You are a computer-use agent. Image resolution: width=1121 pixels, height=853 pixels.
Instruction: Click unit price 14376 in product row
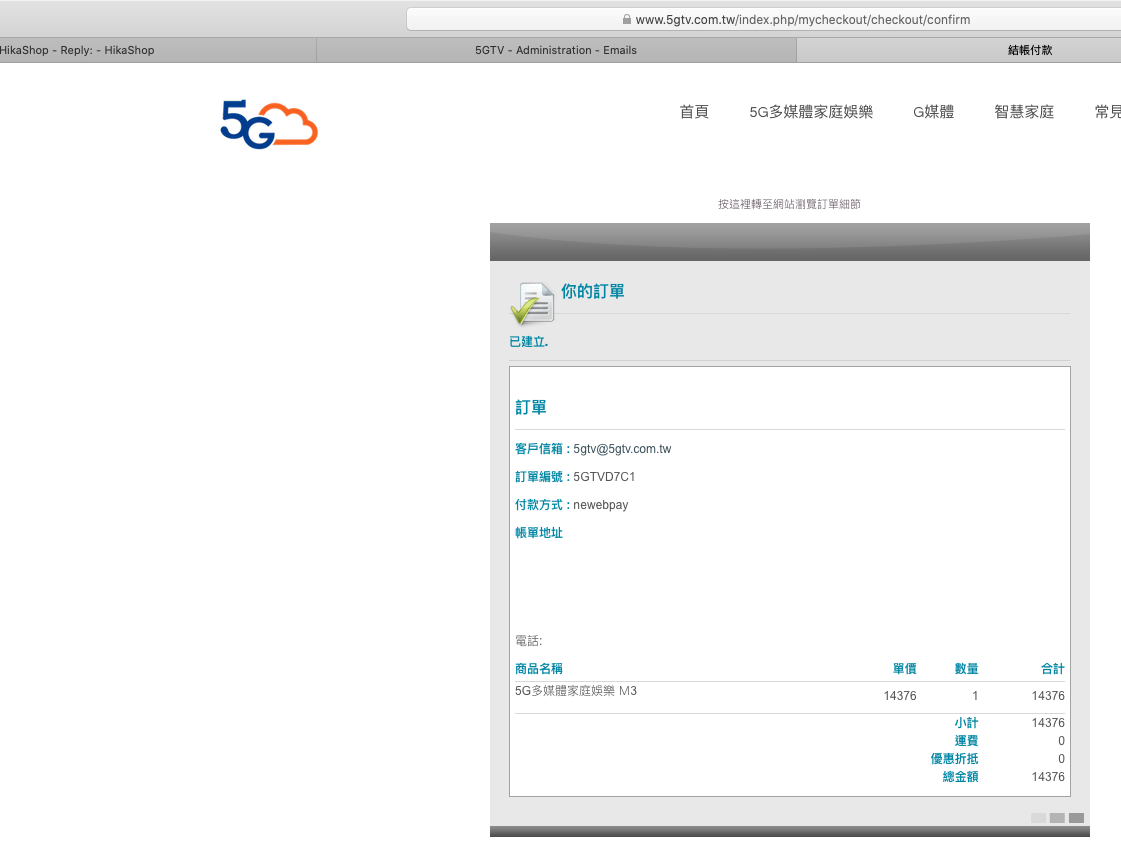pos(899,696)
